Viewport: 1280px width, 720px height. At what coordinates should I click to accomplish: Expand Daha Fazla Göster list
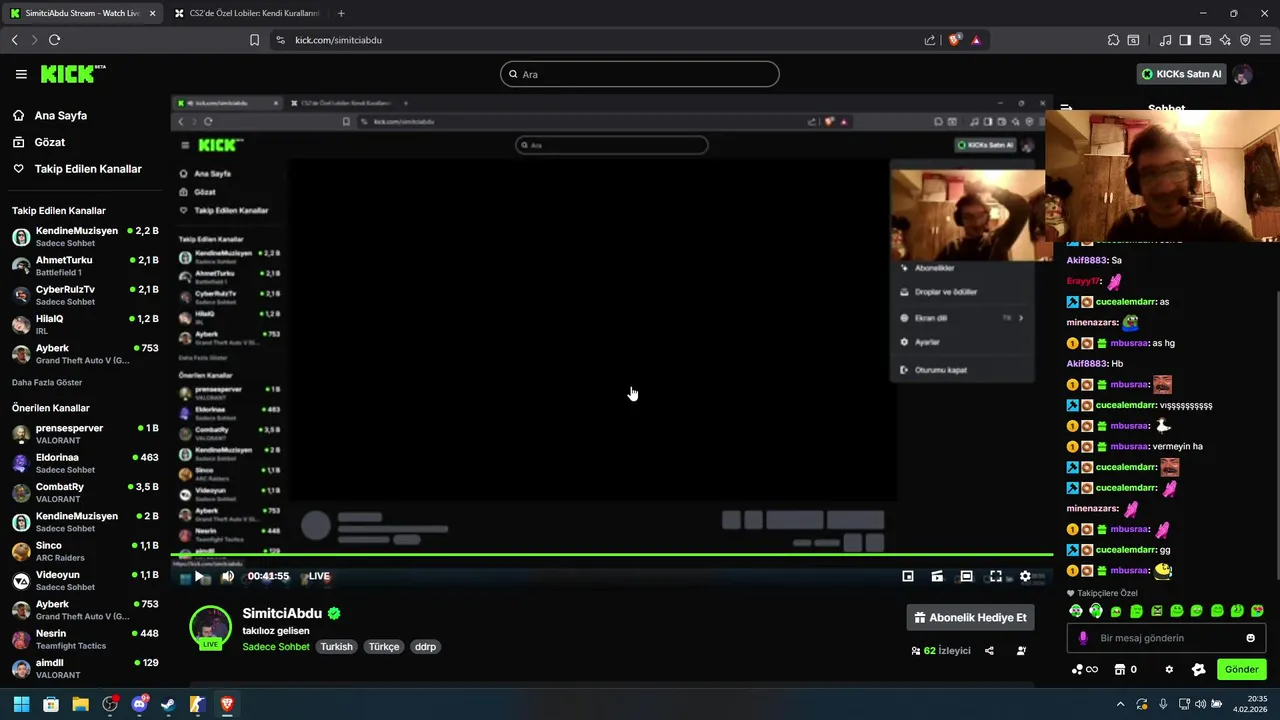tap(47, 382)
